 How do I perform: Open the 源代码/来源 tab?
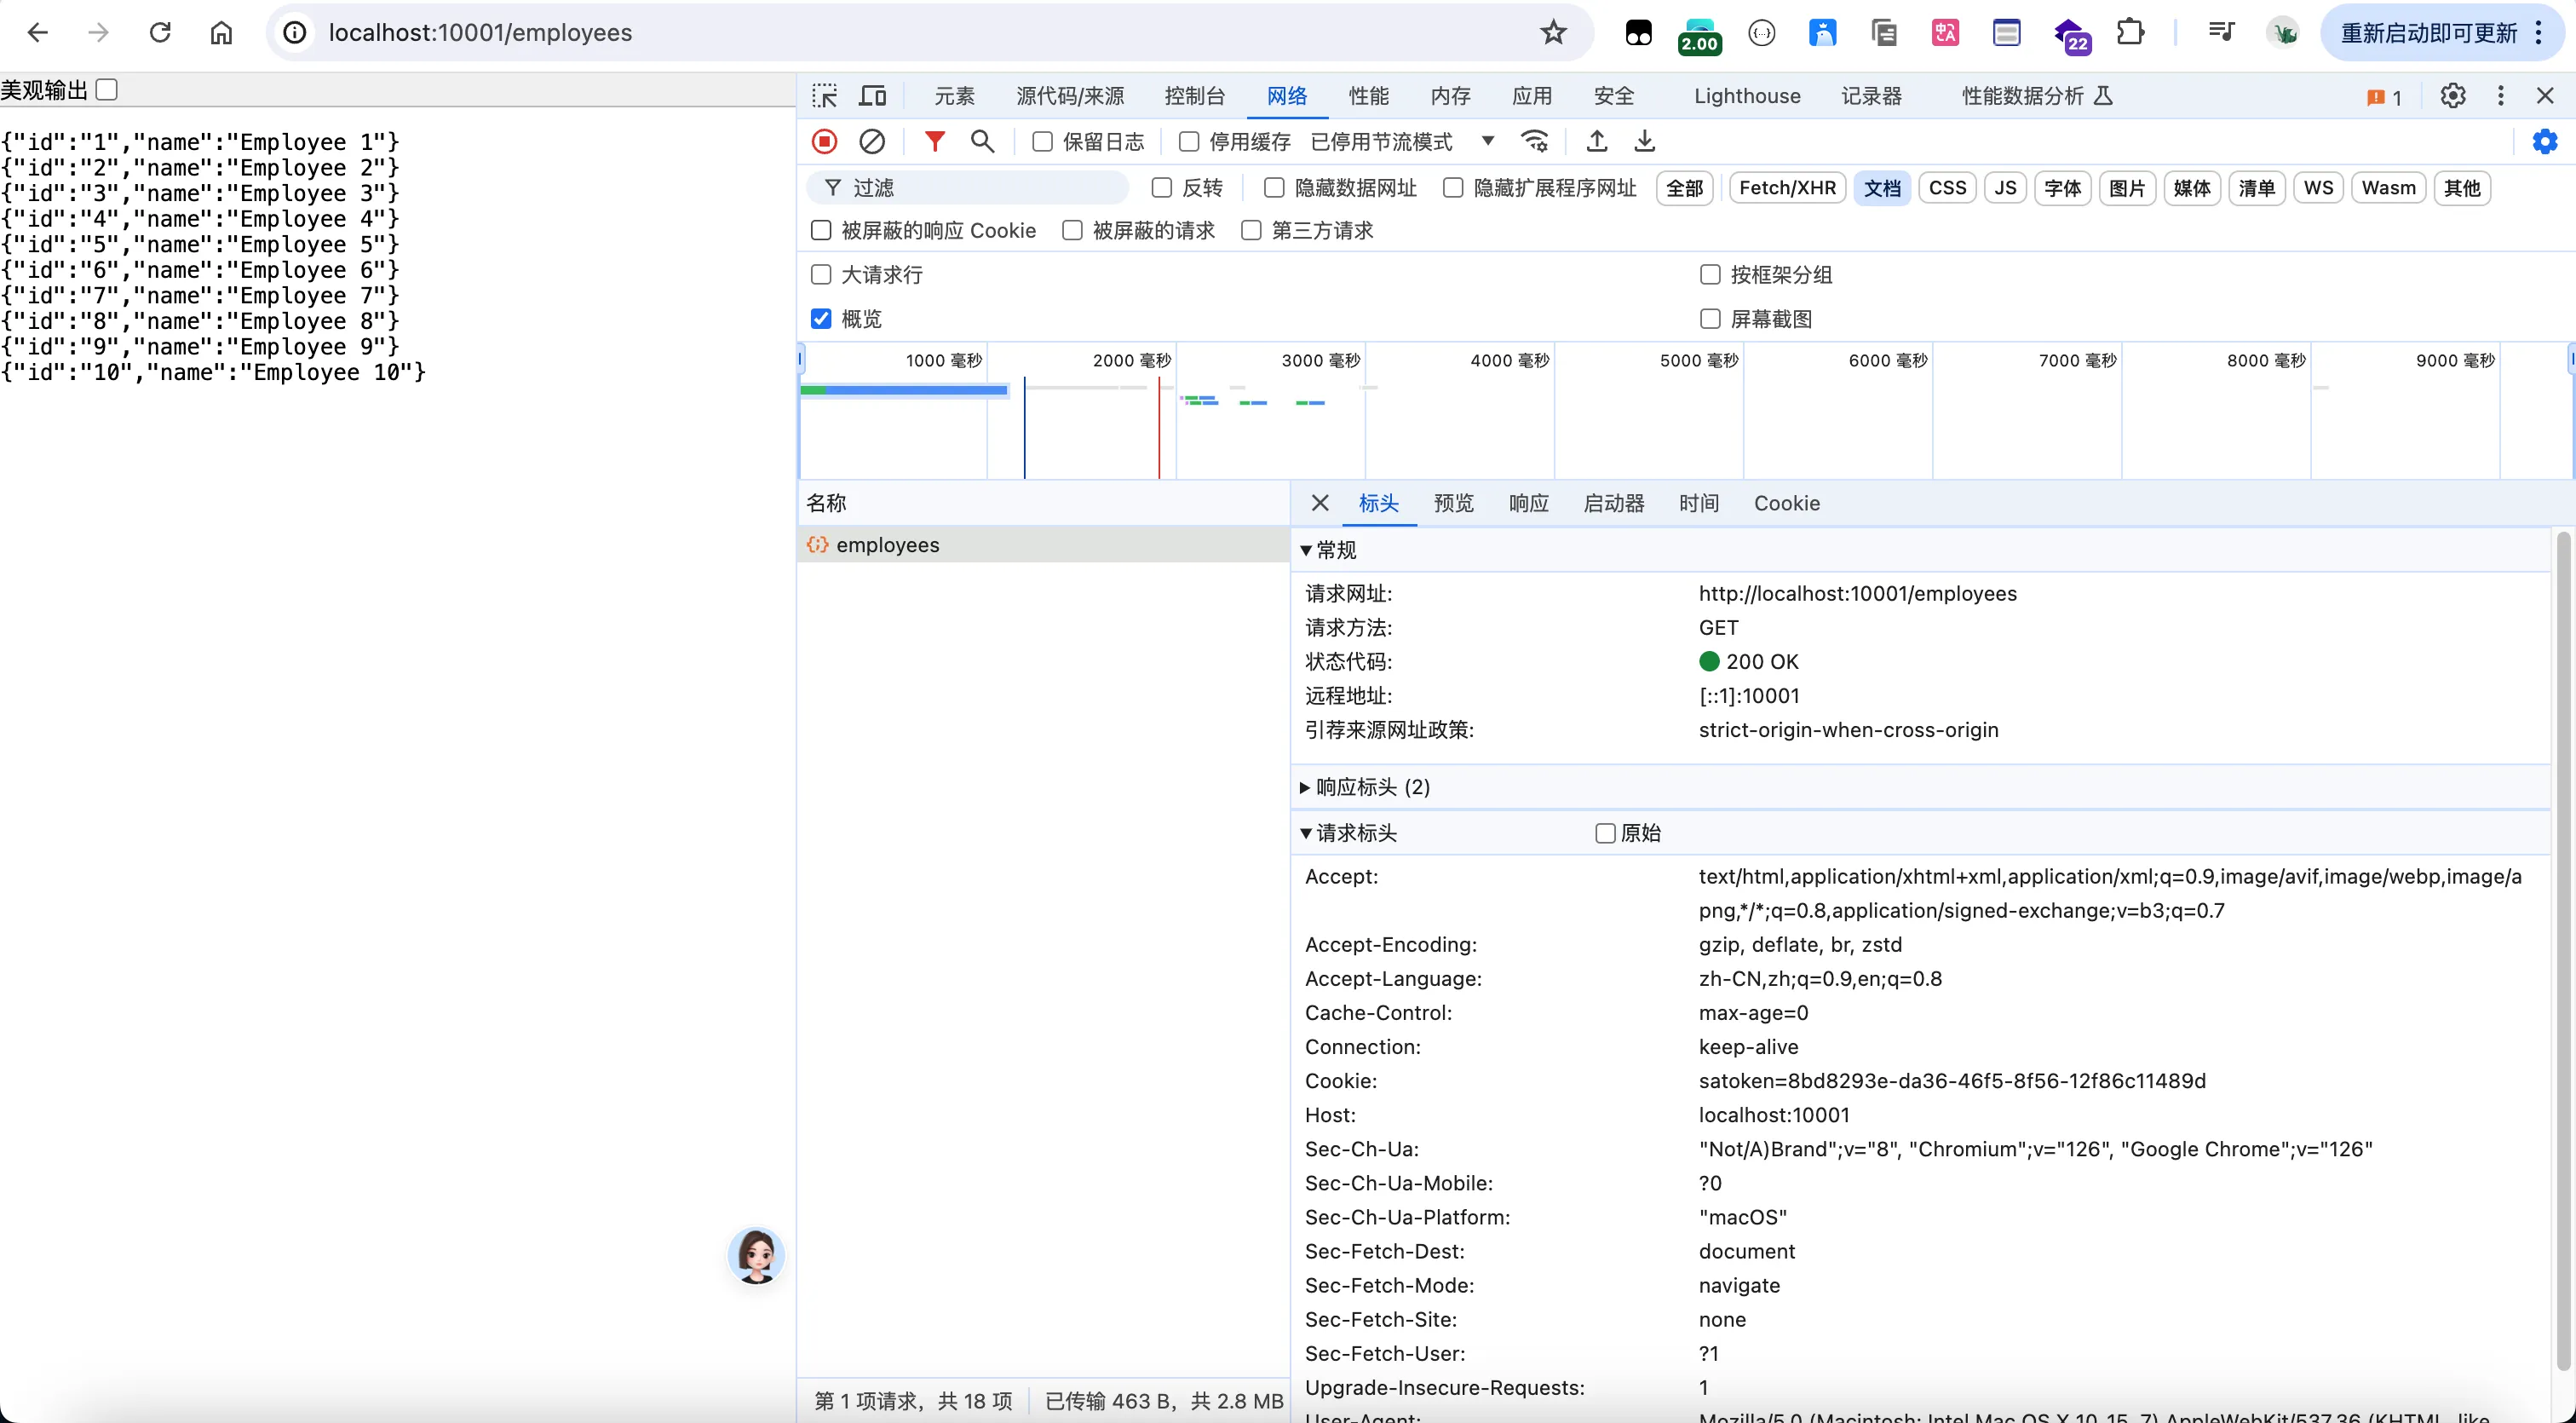[1070, 96]
